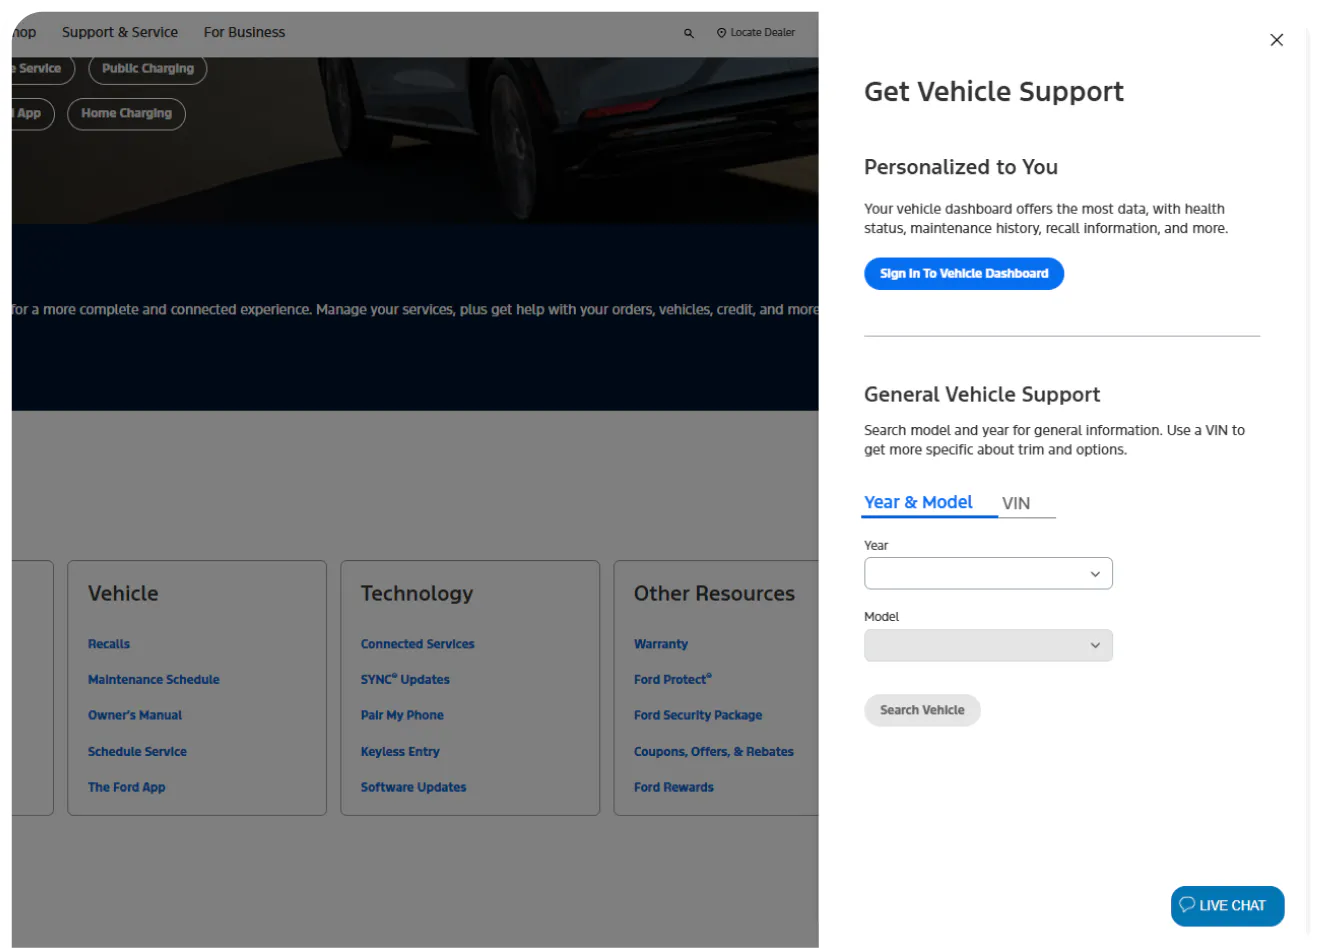Click the Other Resources card heading
This screenshot has width=1323, height=948.
coord(714,593)
